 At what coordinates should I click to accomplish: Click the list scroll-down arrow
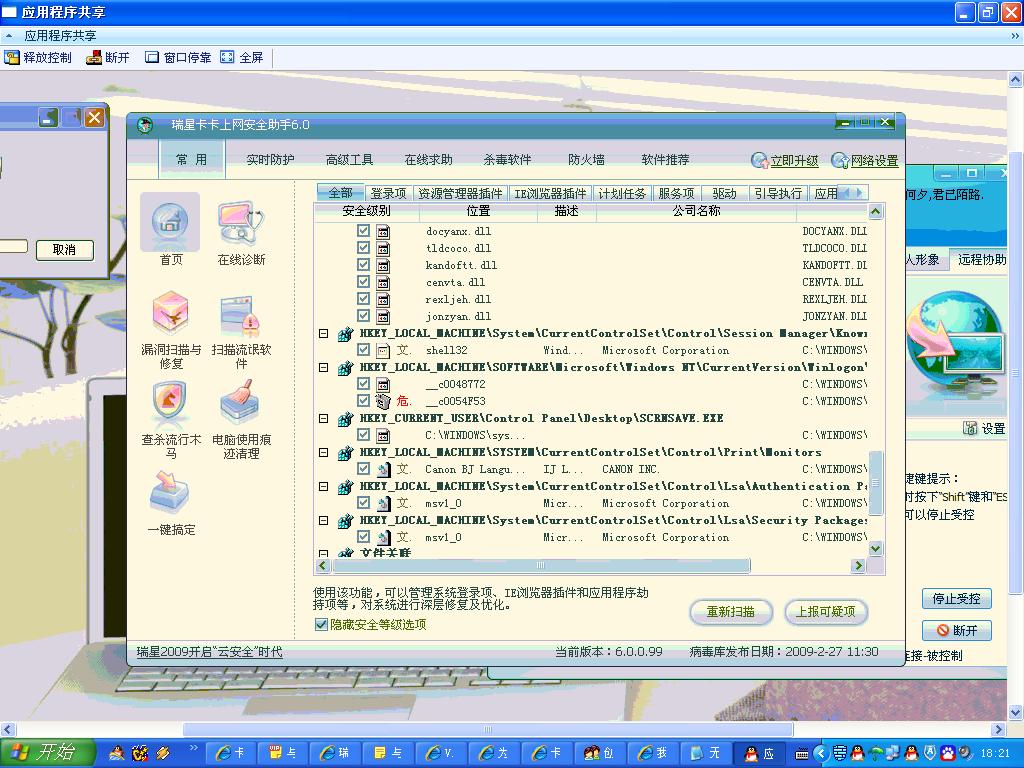tap(876, 549)
